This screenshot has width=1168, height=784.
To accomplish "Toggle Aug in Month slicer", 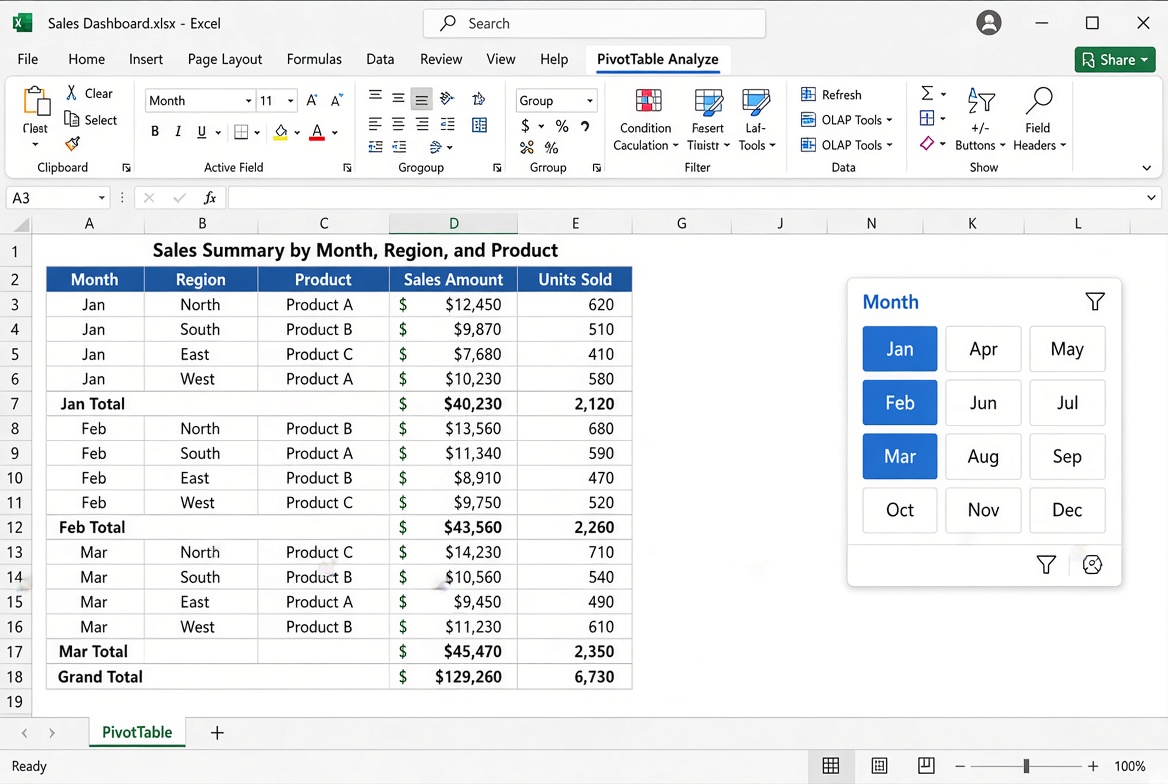I will click(983, 456).
